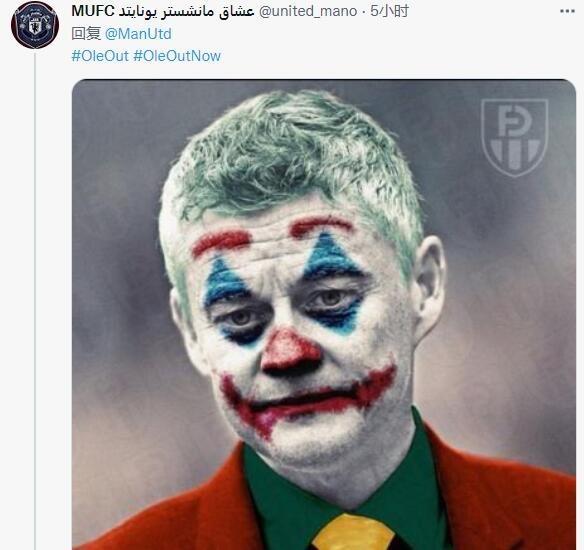Visit the @ManUtd mention link
This screenshot has height=550, width=584.
(x=138, y=34)
